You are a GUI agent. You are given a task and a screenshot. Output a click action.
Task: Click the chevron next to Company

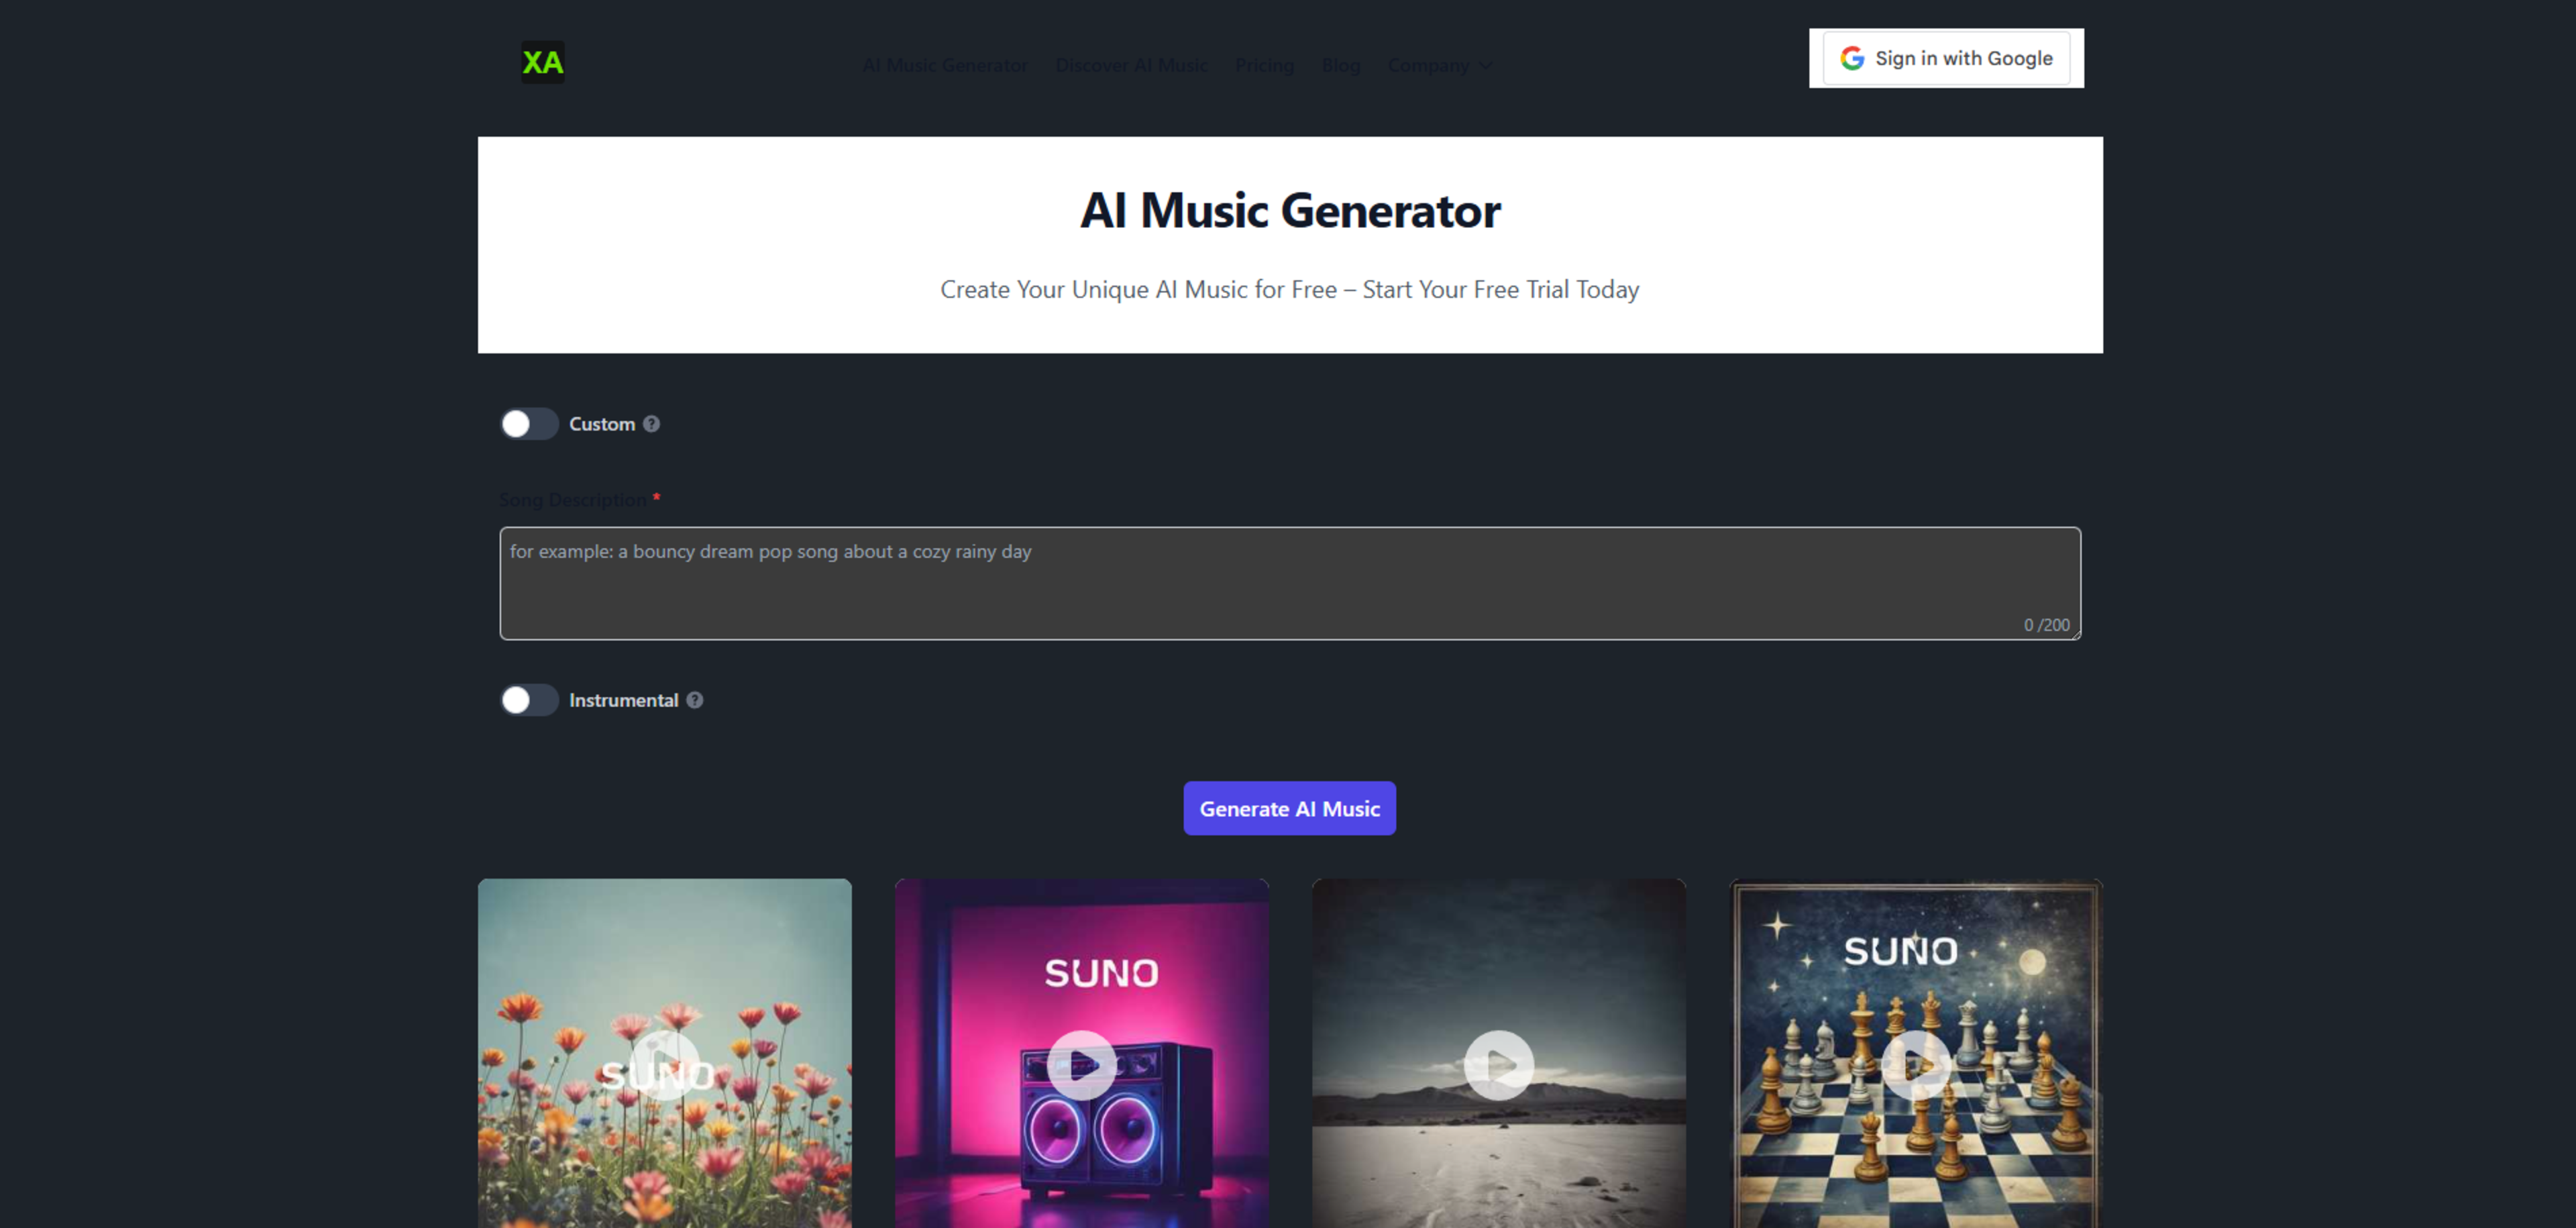pos(1485,65)
